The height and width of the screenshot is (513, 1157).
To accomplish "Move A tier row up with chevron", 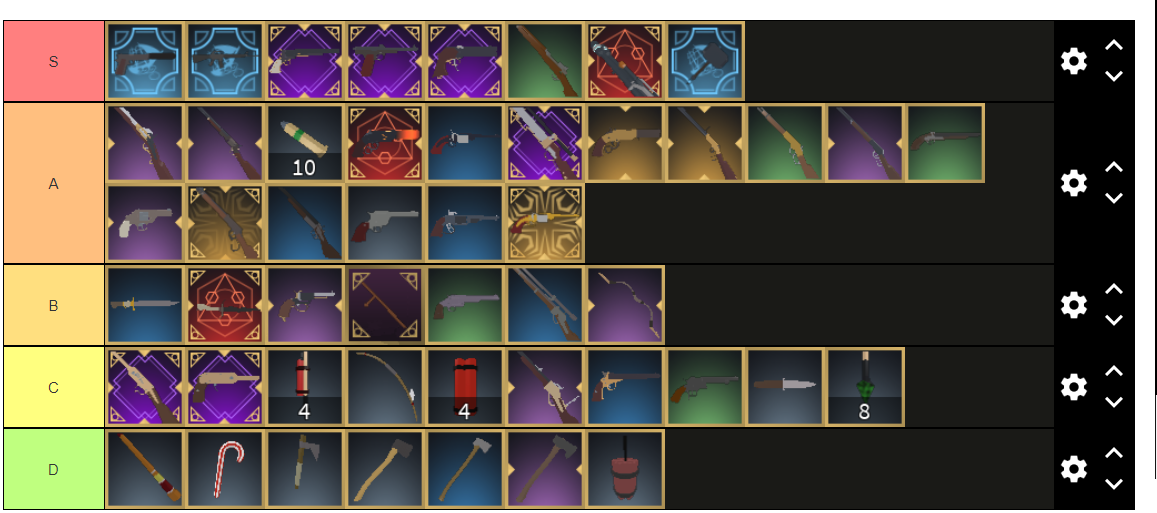I will (x=1113, y=168).
